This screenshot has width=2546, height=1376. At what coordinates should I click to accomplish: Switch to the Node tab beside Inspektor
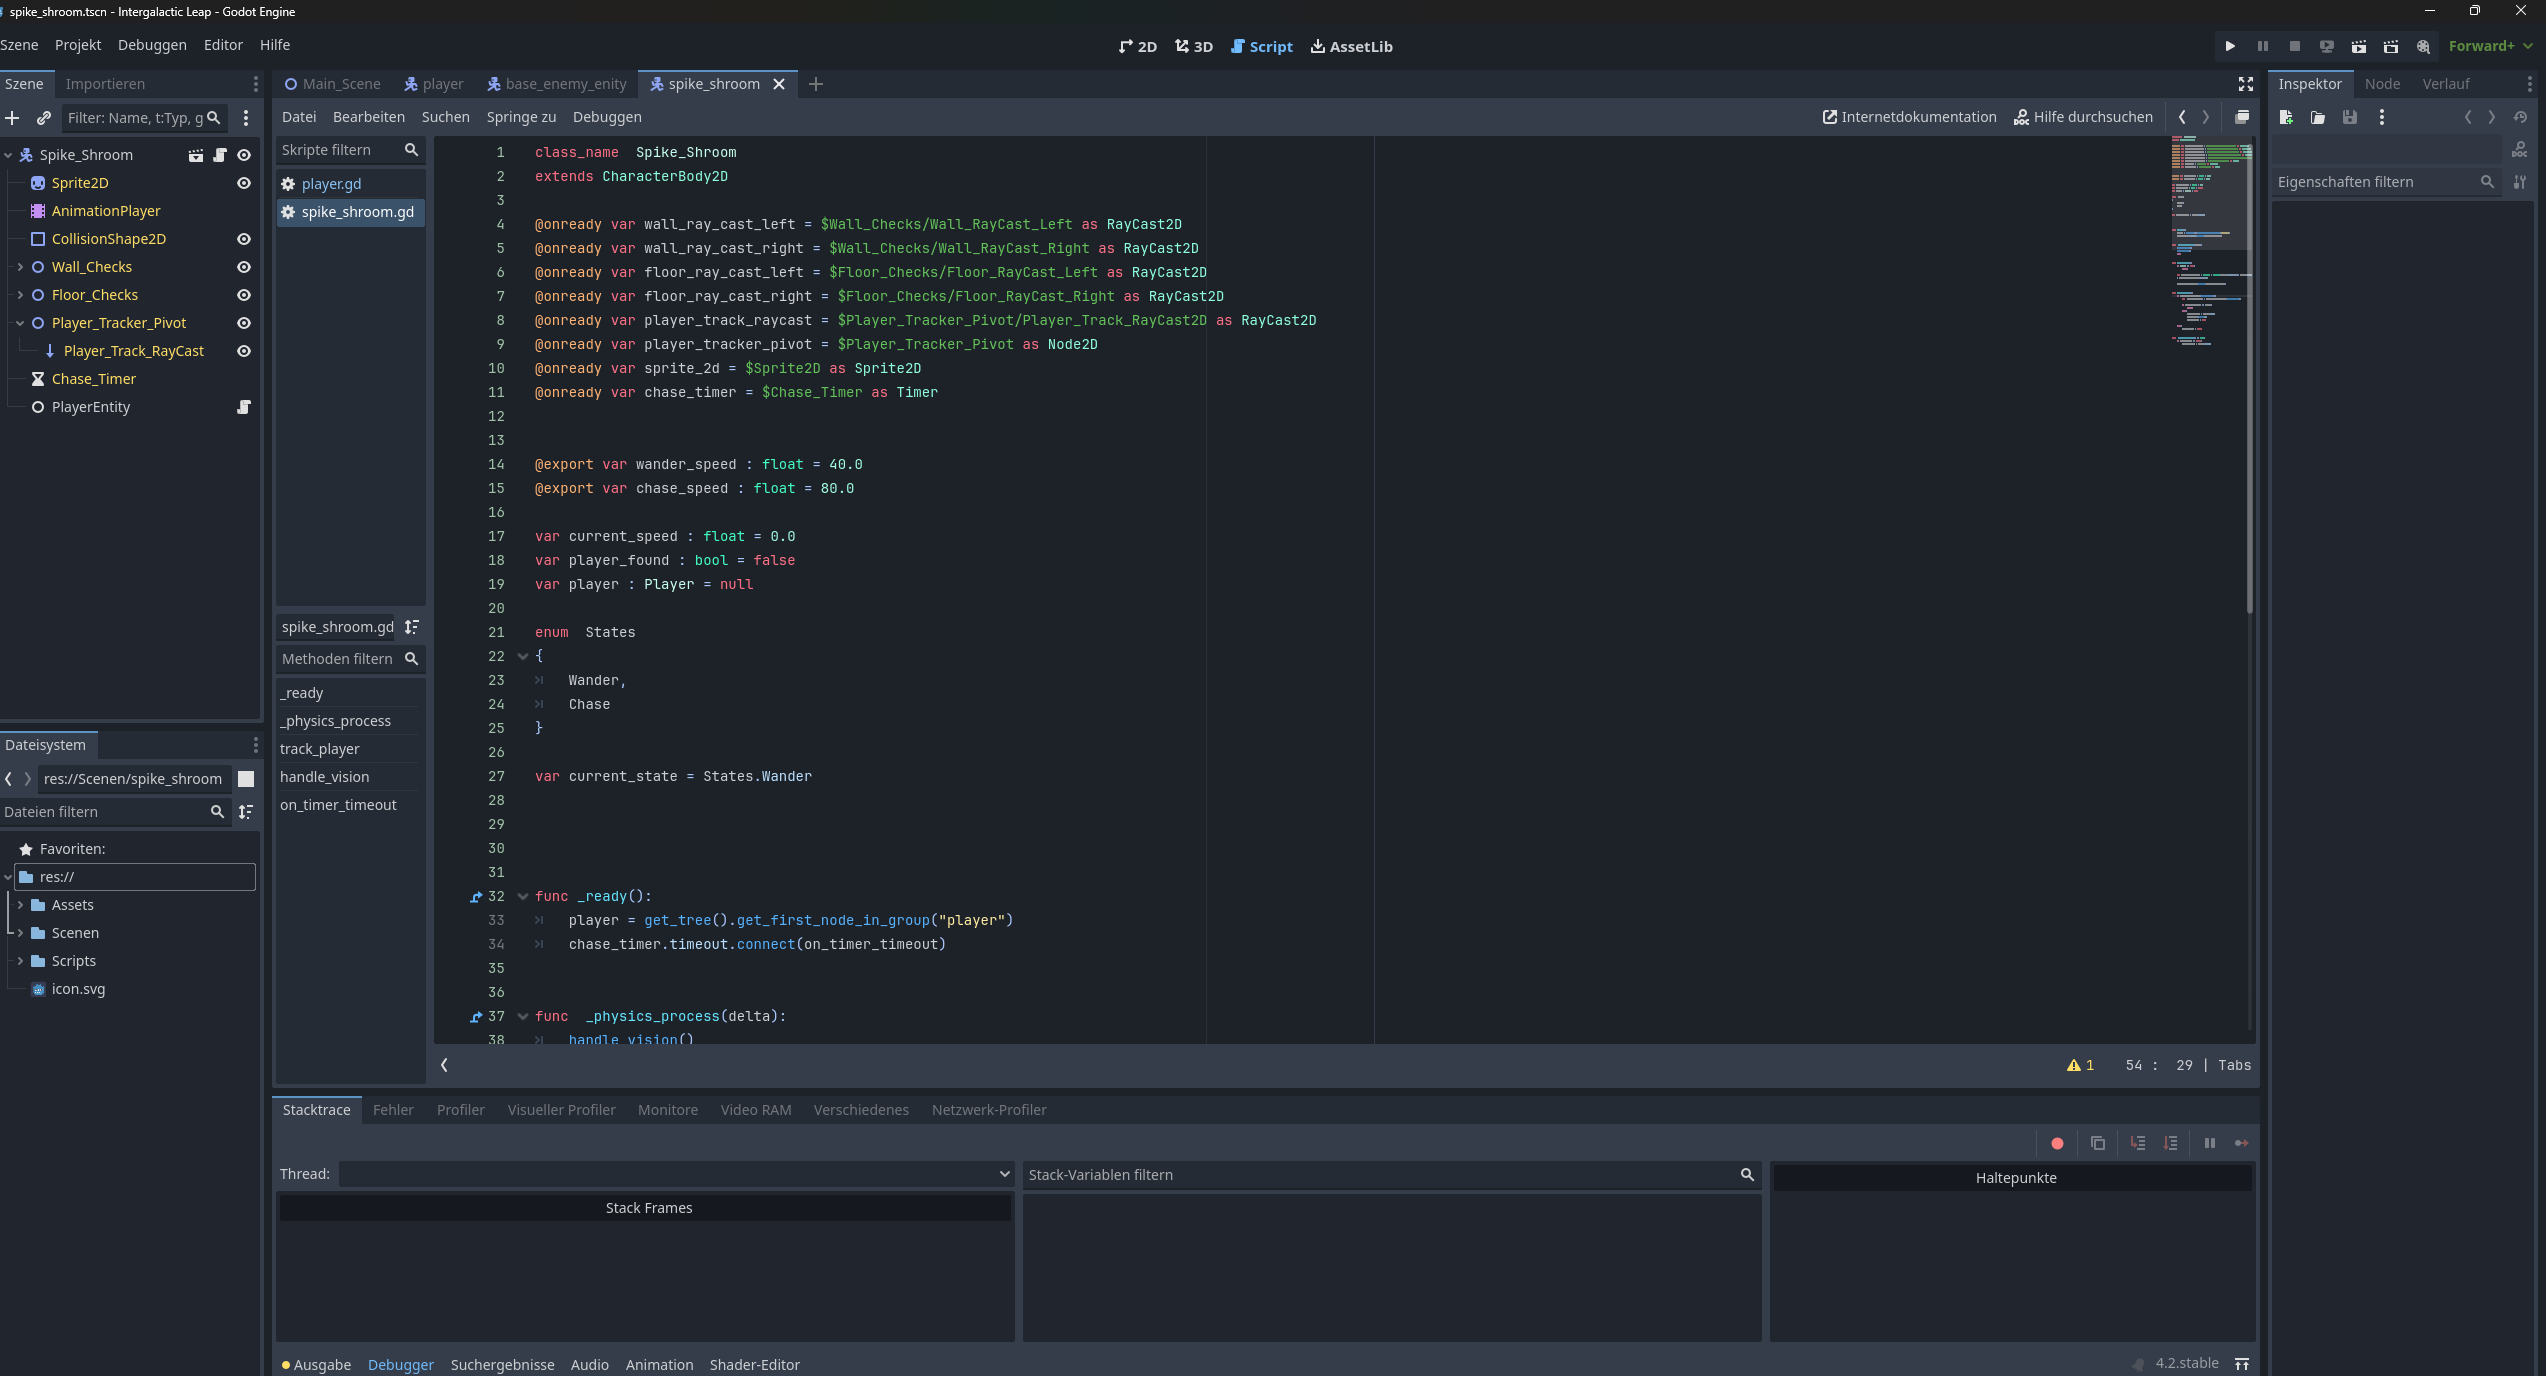pyautogui.click(x=2382, y=84)
